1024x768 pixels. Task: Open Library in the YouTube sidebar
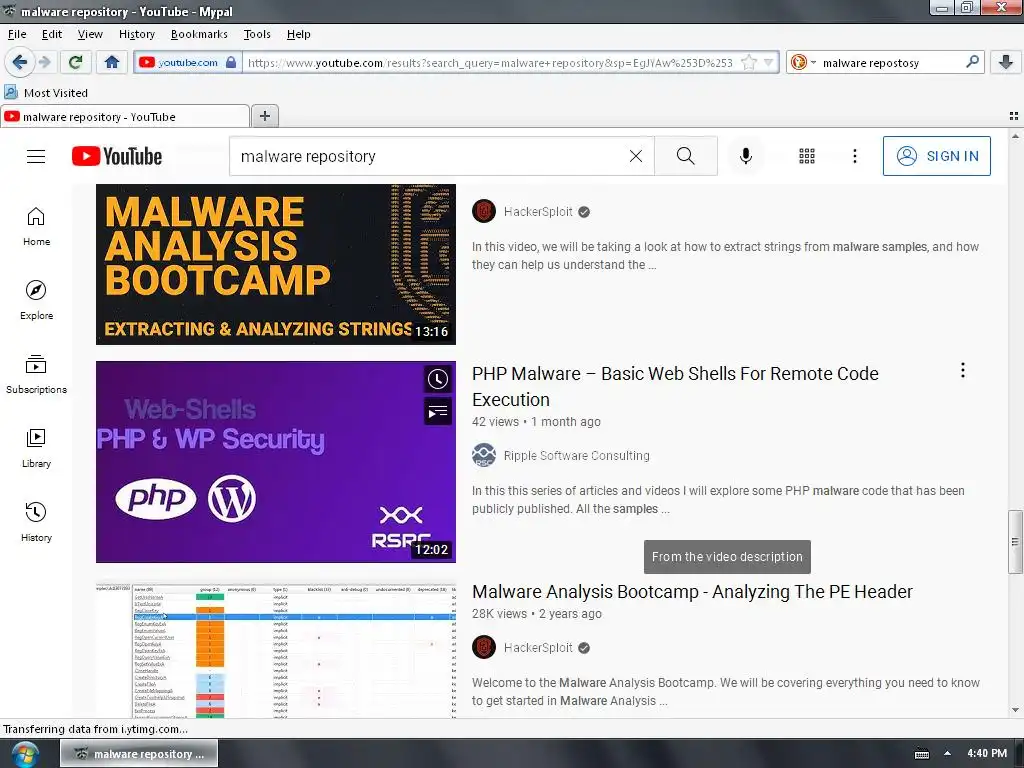tap(37, 448)
